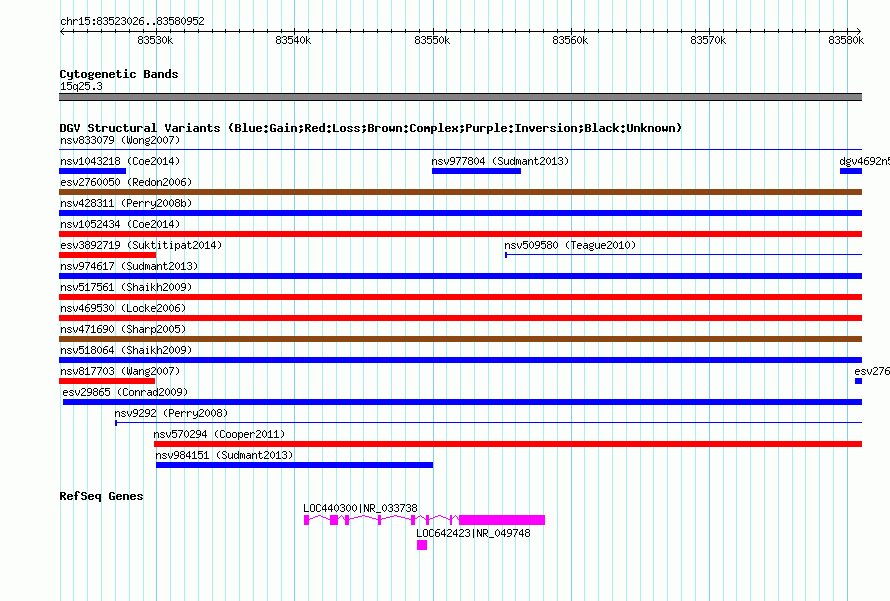Click the dgv4692 truncated variant label
This screenshot has height=601, width=890.
(x=864, y=161)
